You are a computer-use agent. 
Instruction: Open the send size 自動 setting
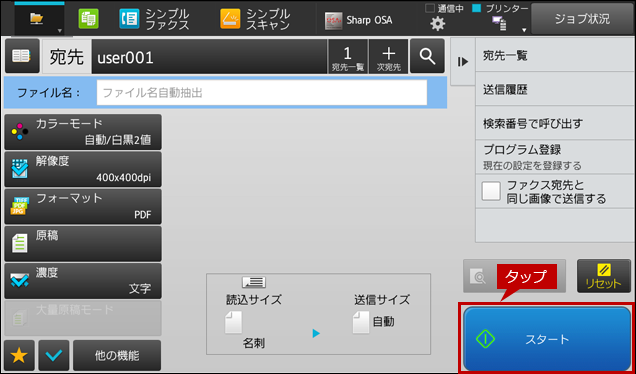click(381, 314)
